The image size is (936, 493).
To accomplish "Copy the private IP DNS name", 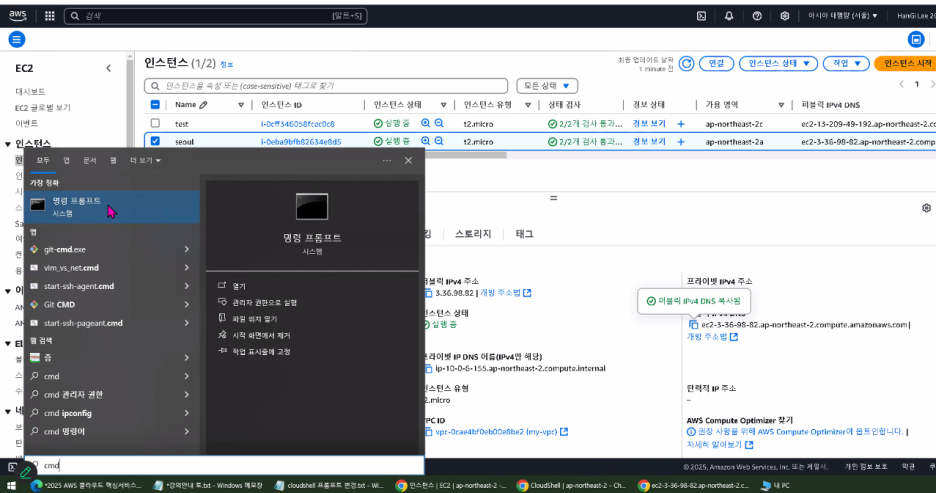I will (429, 369).
